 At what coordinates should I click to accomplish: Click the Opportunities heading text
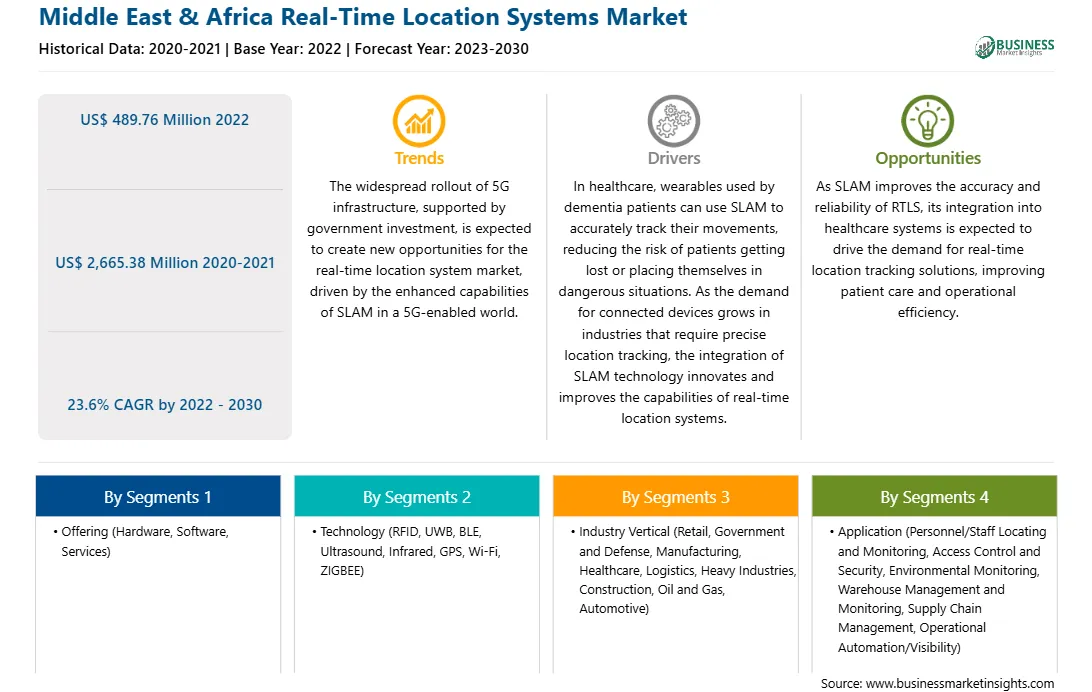tap(928, 158)
